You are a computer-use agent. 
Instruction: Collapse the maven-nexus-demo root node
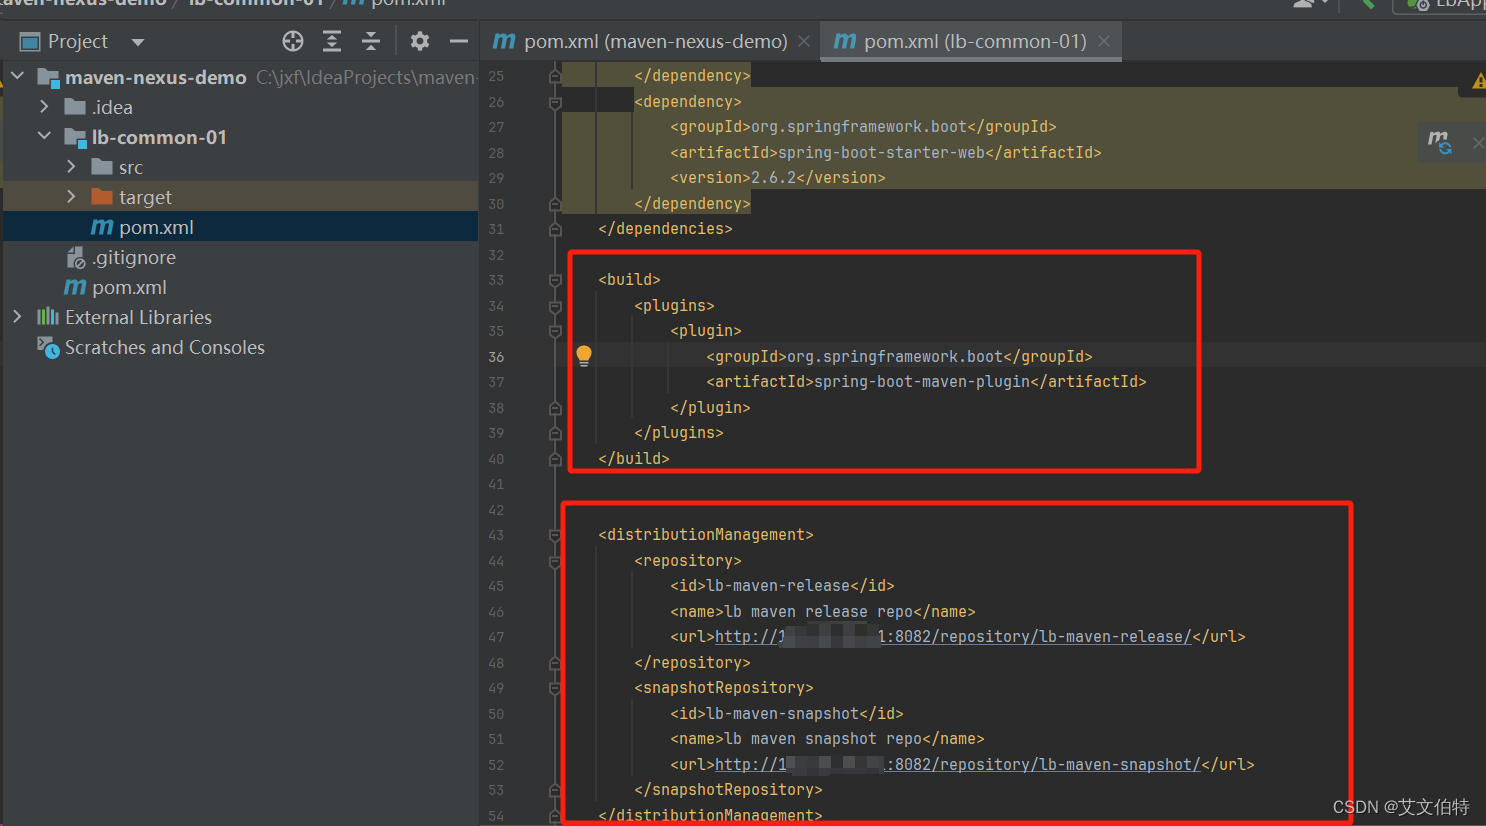coord(18,76)
